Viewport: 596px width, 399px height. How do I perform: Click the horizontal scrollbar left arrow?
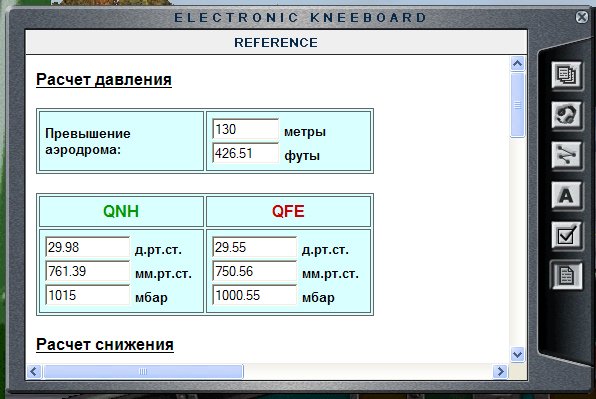tap(34, 371)
